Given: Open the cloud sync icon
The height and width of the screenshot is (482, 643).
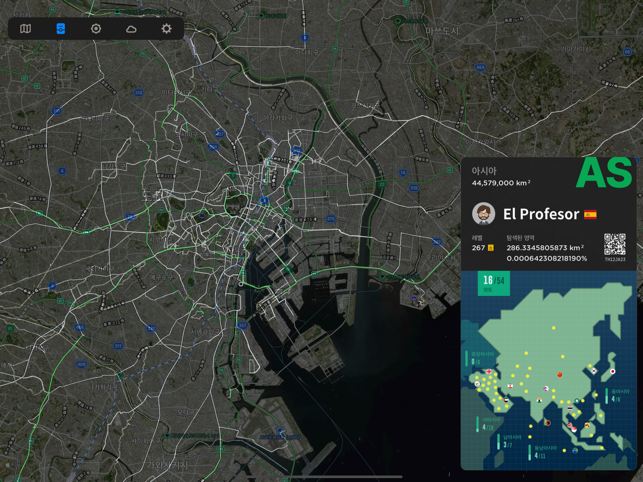Looking at the screenshot, I should [x=131, y=29].
